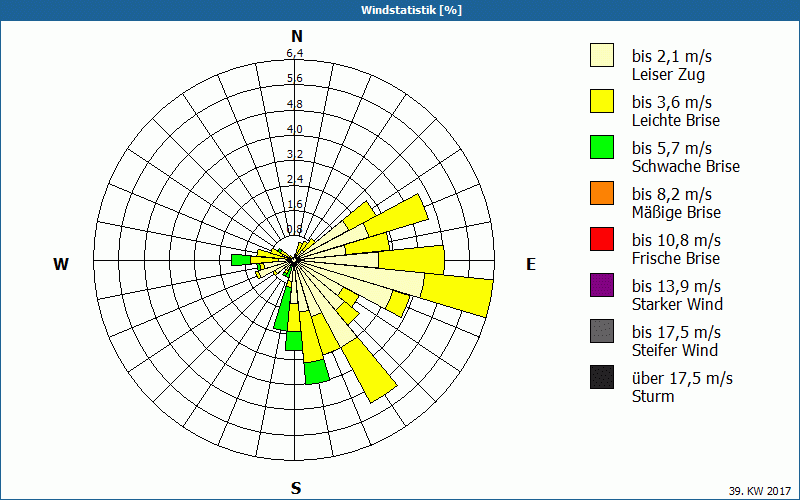Click the W compass label
This screenshot has height=500, width=800.
61,264
